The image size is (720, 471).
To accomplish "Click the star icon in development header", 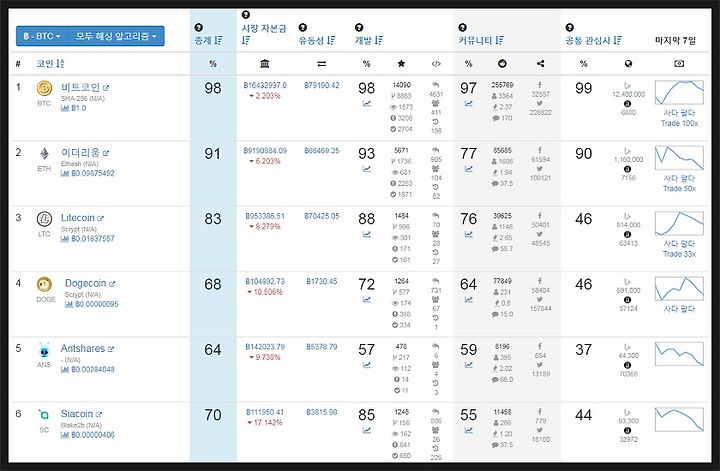I will (401, 63).
